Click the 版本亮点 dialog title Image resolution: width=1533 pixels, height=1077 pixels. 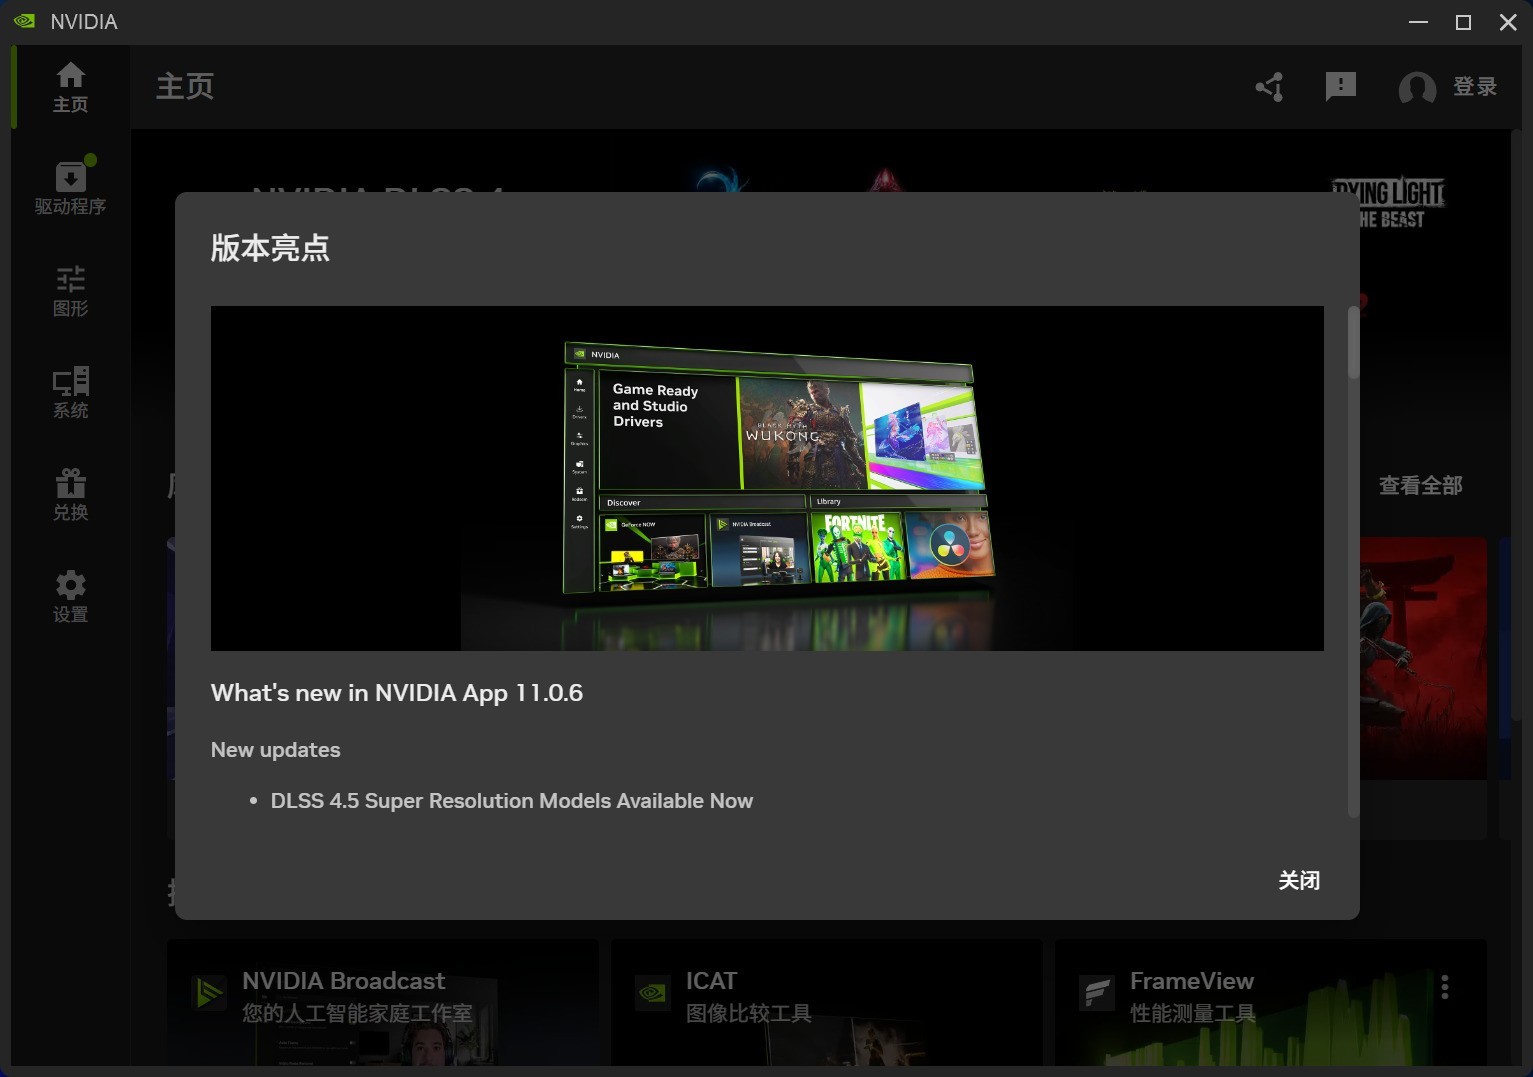pos(270,248)
